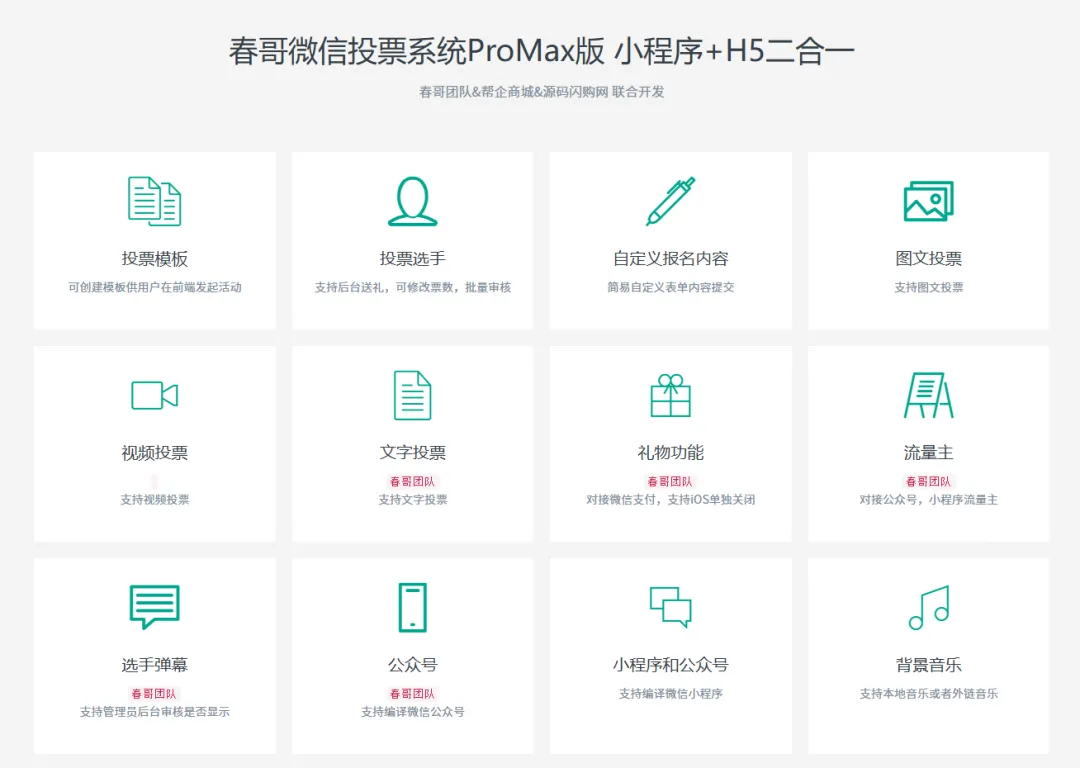Click the 春哥团队 tag under 流量主

[x=928, y=481]
